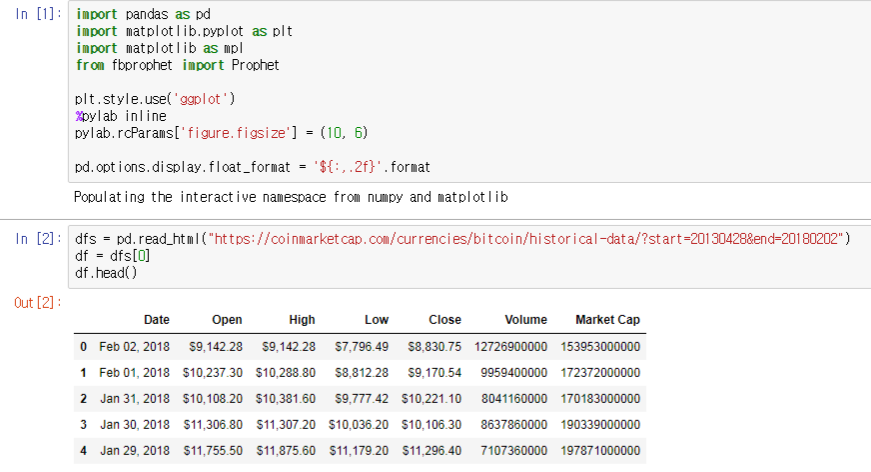This screenshot has height=472, width=871.
Task: Click the Market Cap column header
Action: (607, 320)
